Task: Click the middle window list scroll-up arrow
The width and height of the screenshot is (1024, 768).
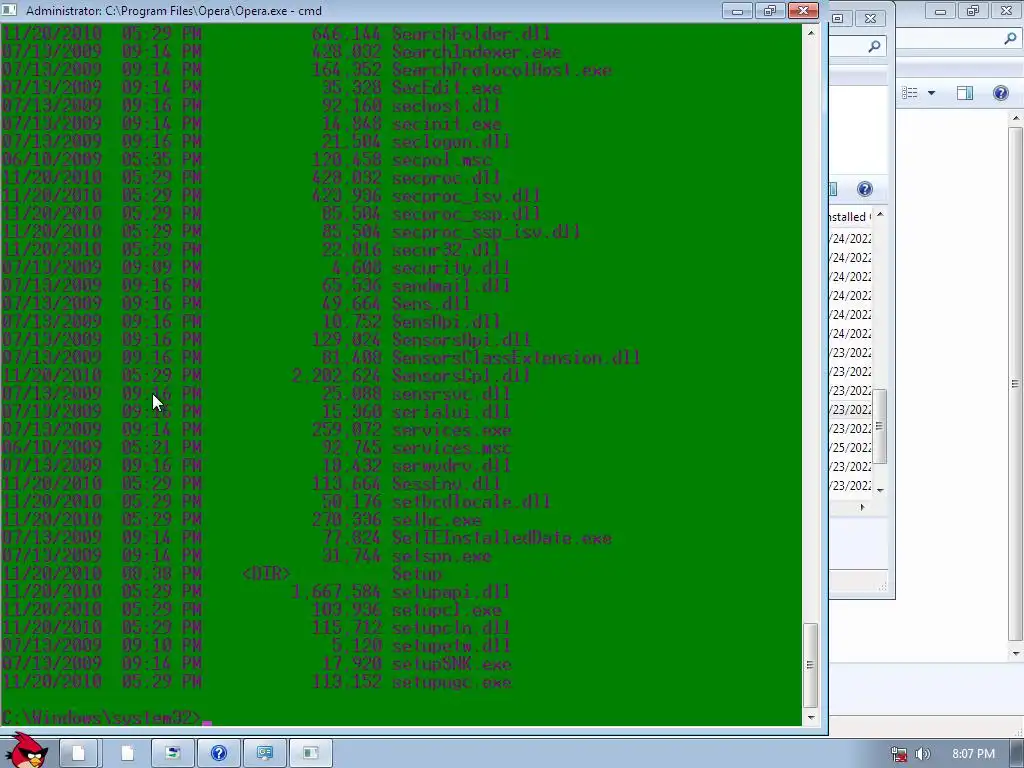Action: (x=880, y=214)
